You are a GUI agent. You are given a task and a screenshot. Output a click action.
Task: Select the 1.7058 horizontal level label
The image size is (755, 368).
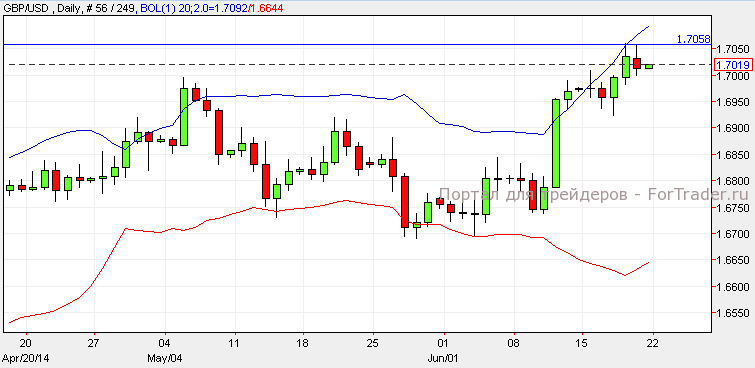point(692,39)
